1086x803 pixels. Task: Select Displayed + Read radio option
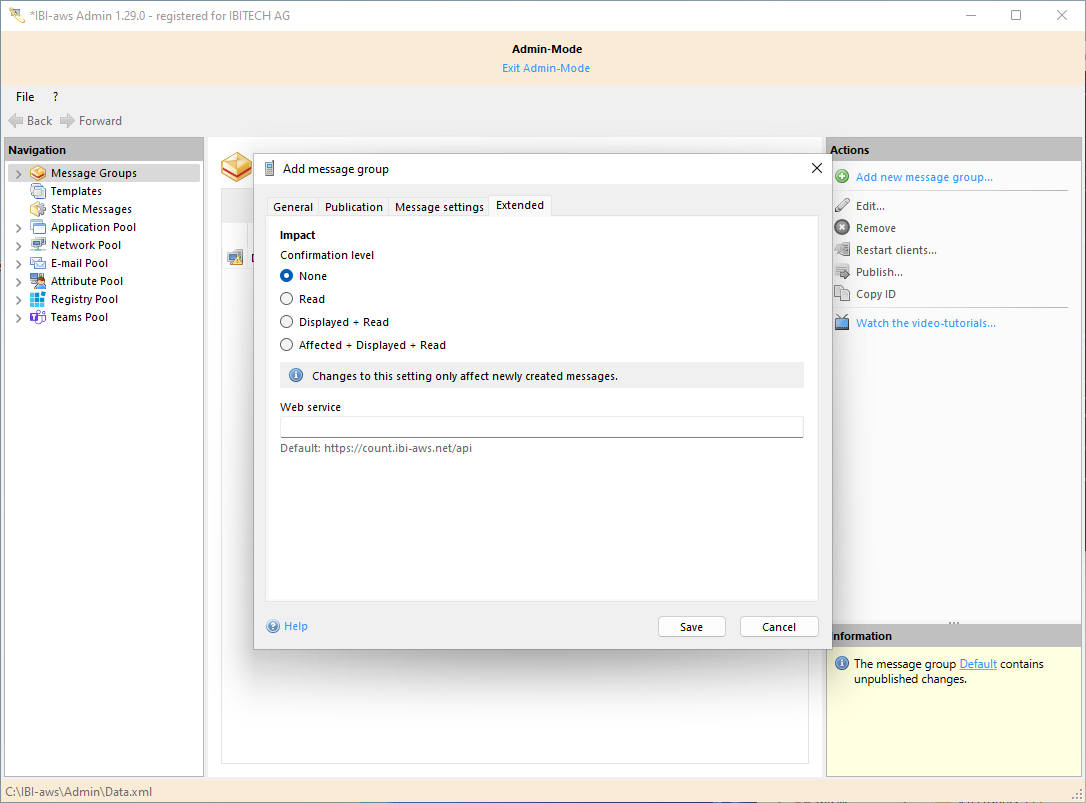click(287, 322)
